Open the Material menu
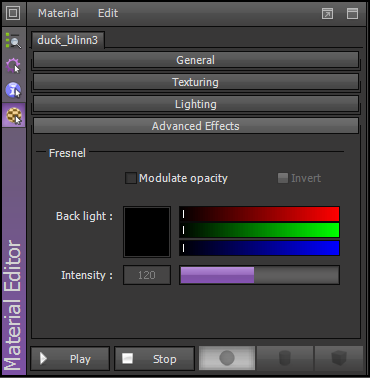 58,13
